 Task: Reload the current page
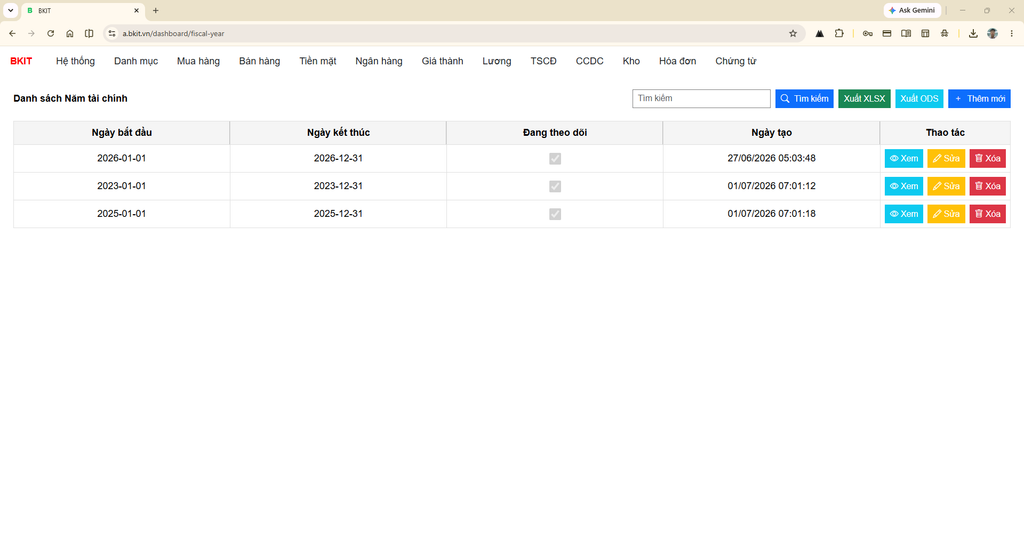click(50, 33)
